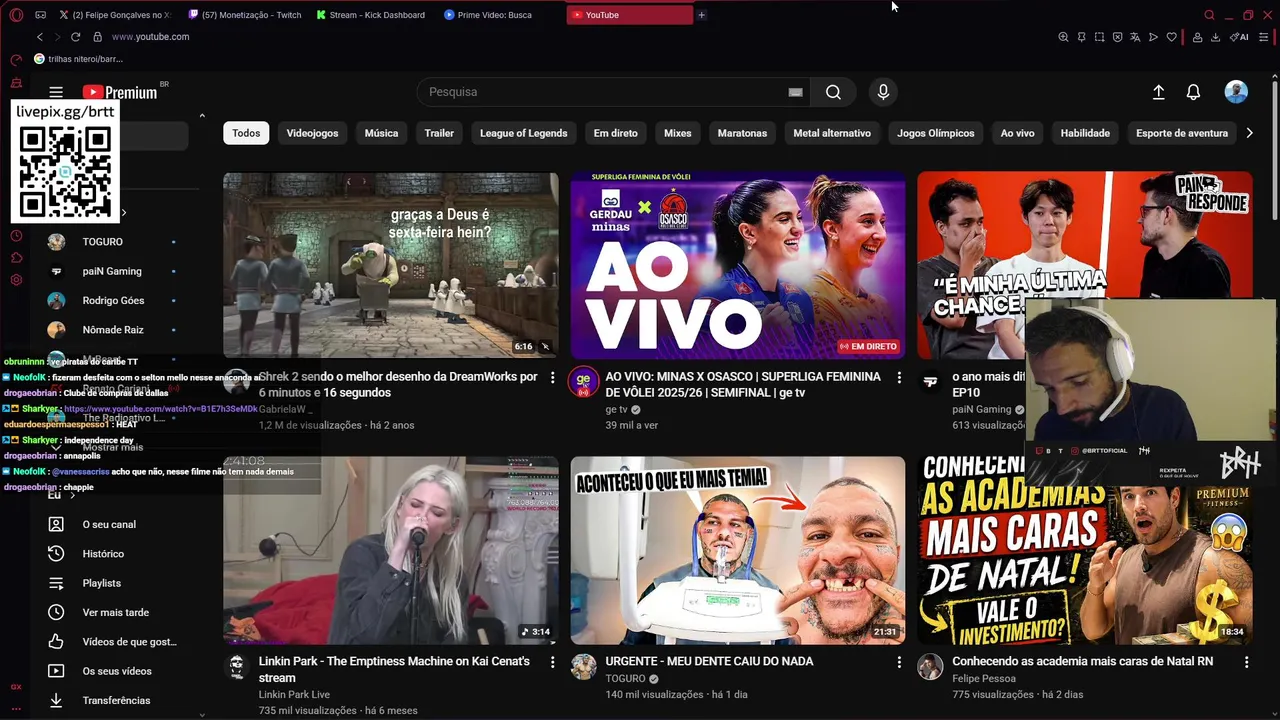Filter by Música chip
The image size is (1280, 720).
click(x=381, y=133)
